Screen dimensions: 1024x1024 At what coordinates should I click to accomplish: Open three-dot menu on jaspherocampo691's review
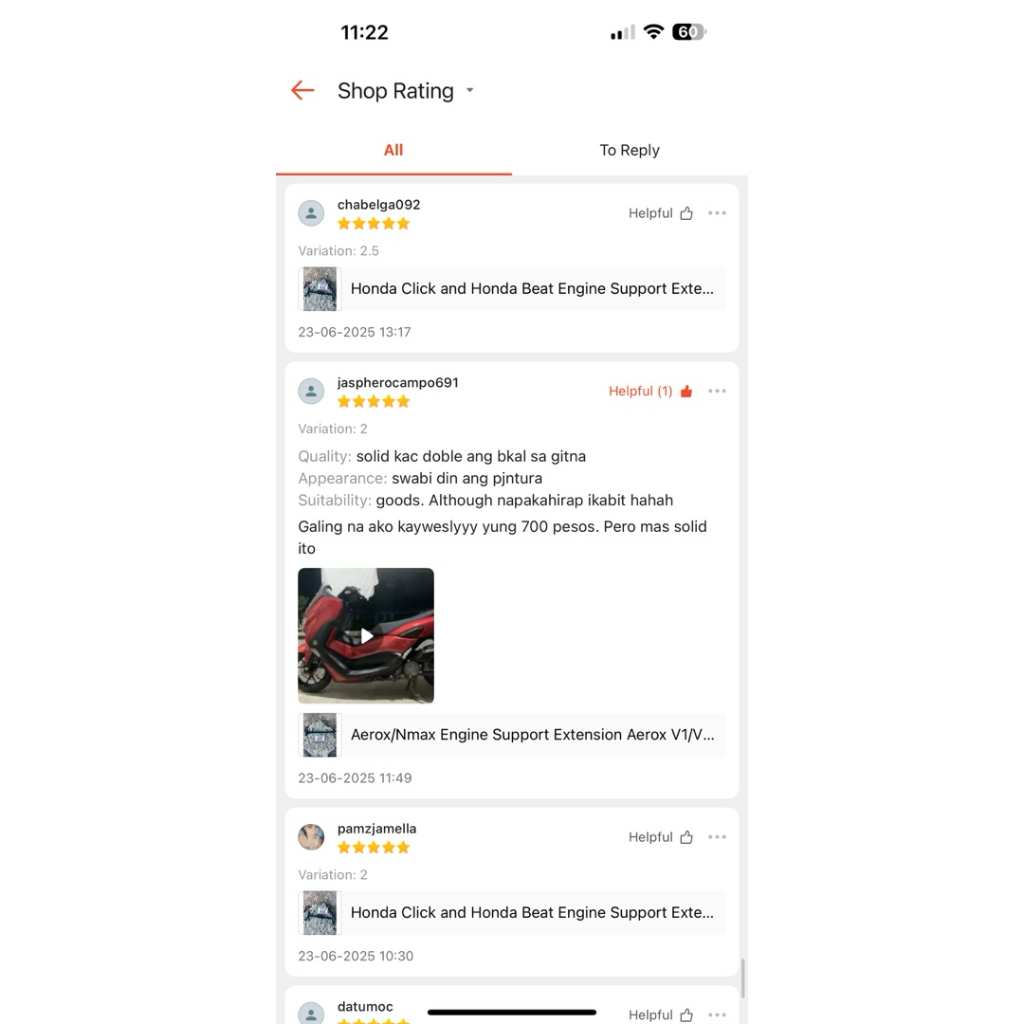tap(717, 391)
